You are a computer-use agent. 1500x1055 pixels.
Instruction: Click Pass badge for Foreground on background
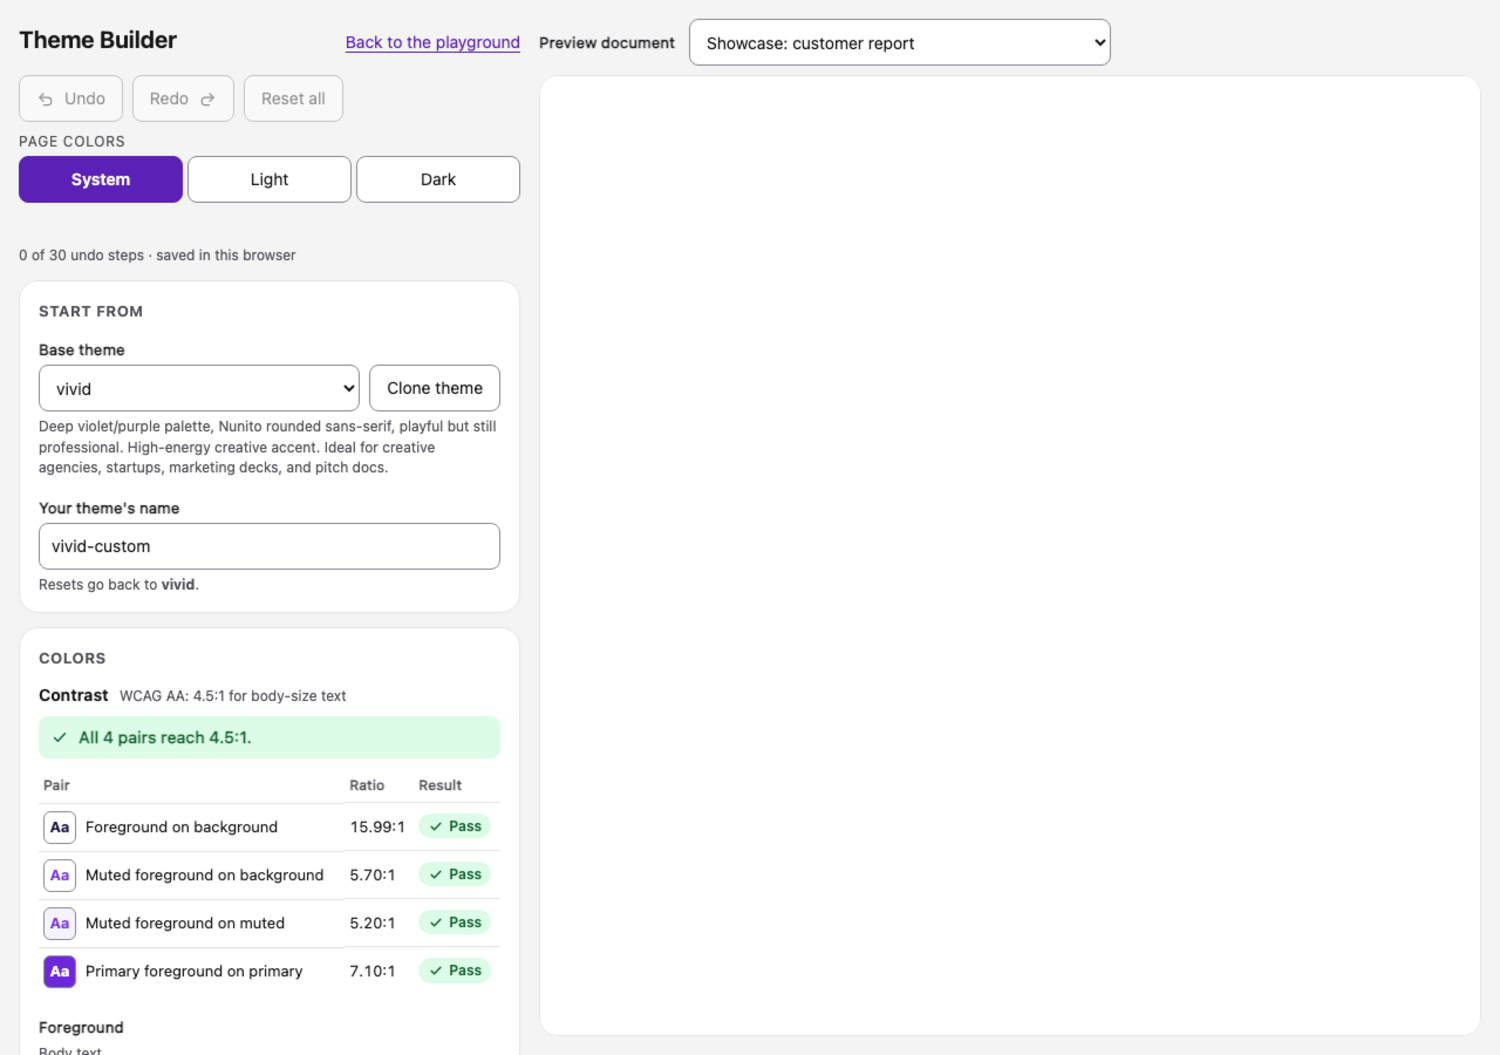tap(455, 826)
